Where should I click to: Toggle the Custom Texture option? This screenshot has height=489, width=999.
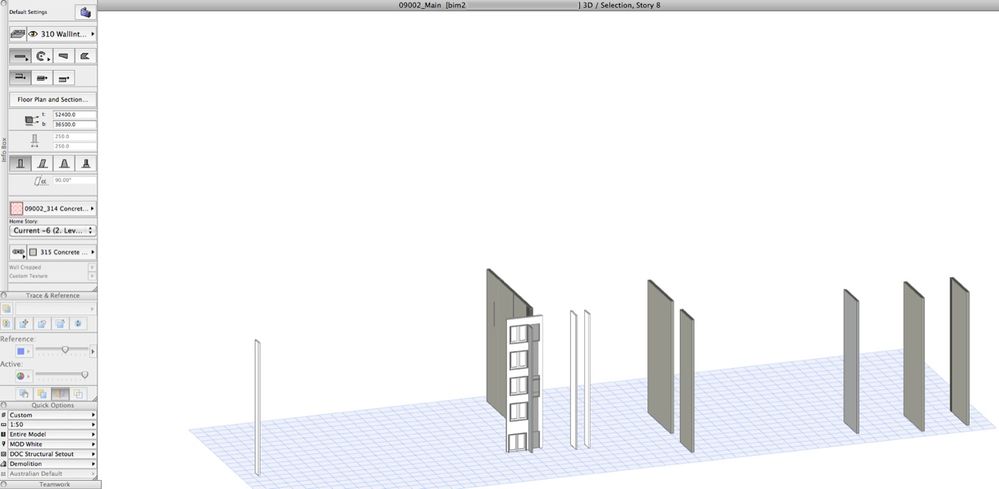(x=92, y=276)
